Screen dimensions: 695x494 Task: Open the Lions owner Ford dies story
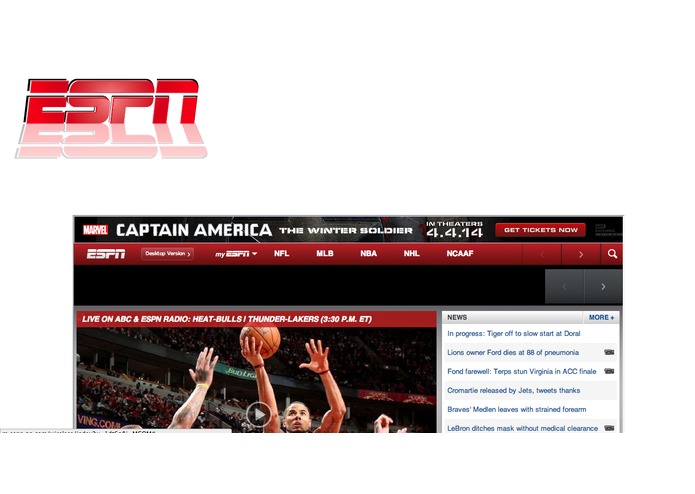(x=513, y=353)
